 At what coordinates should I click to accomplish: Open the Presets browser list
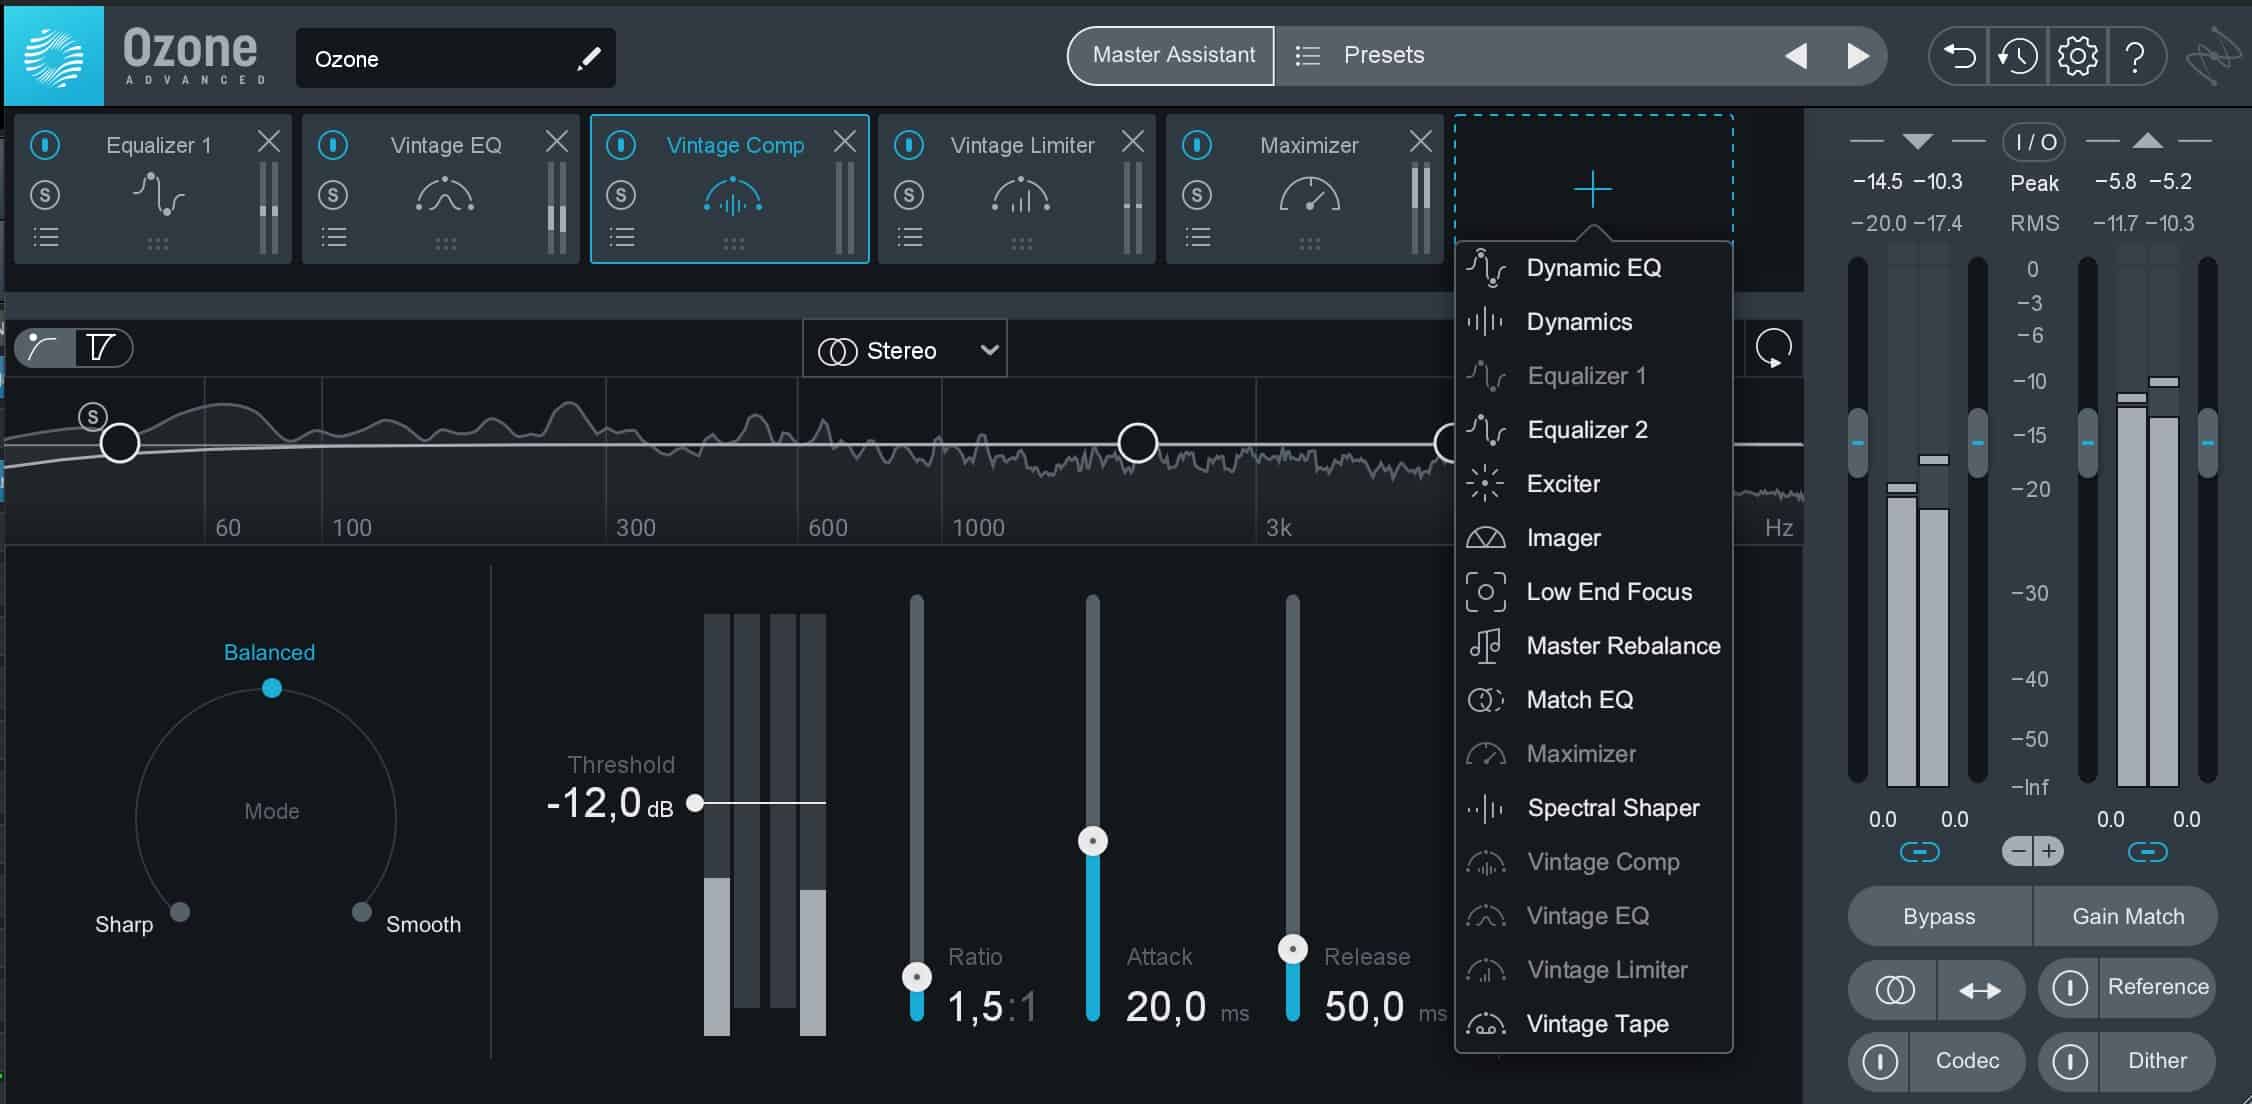click(1307, 56)
